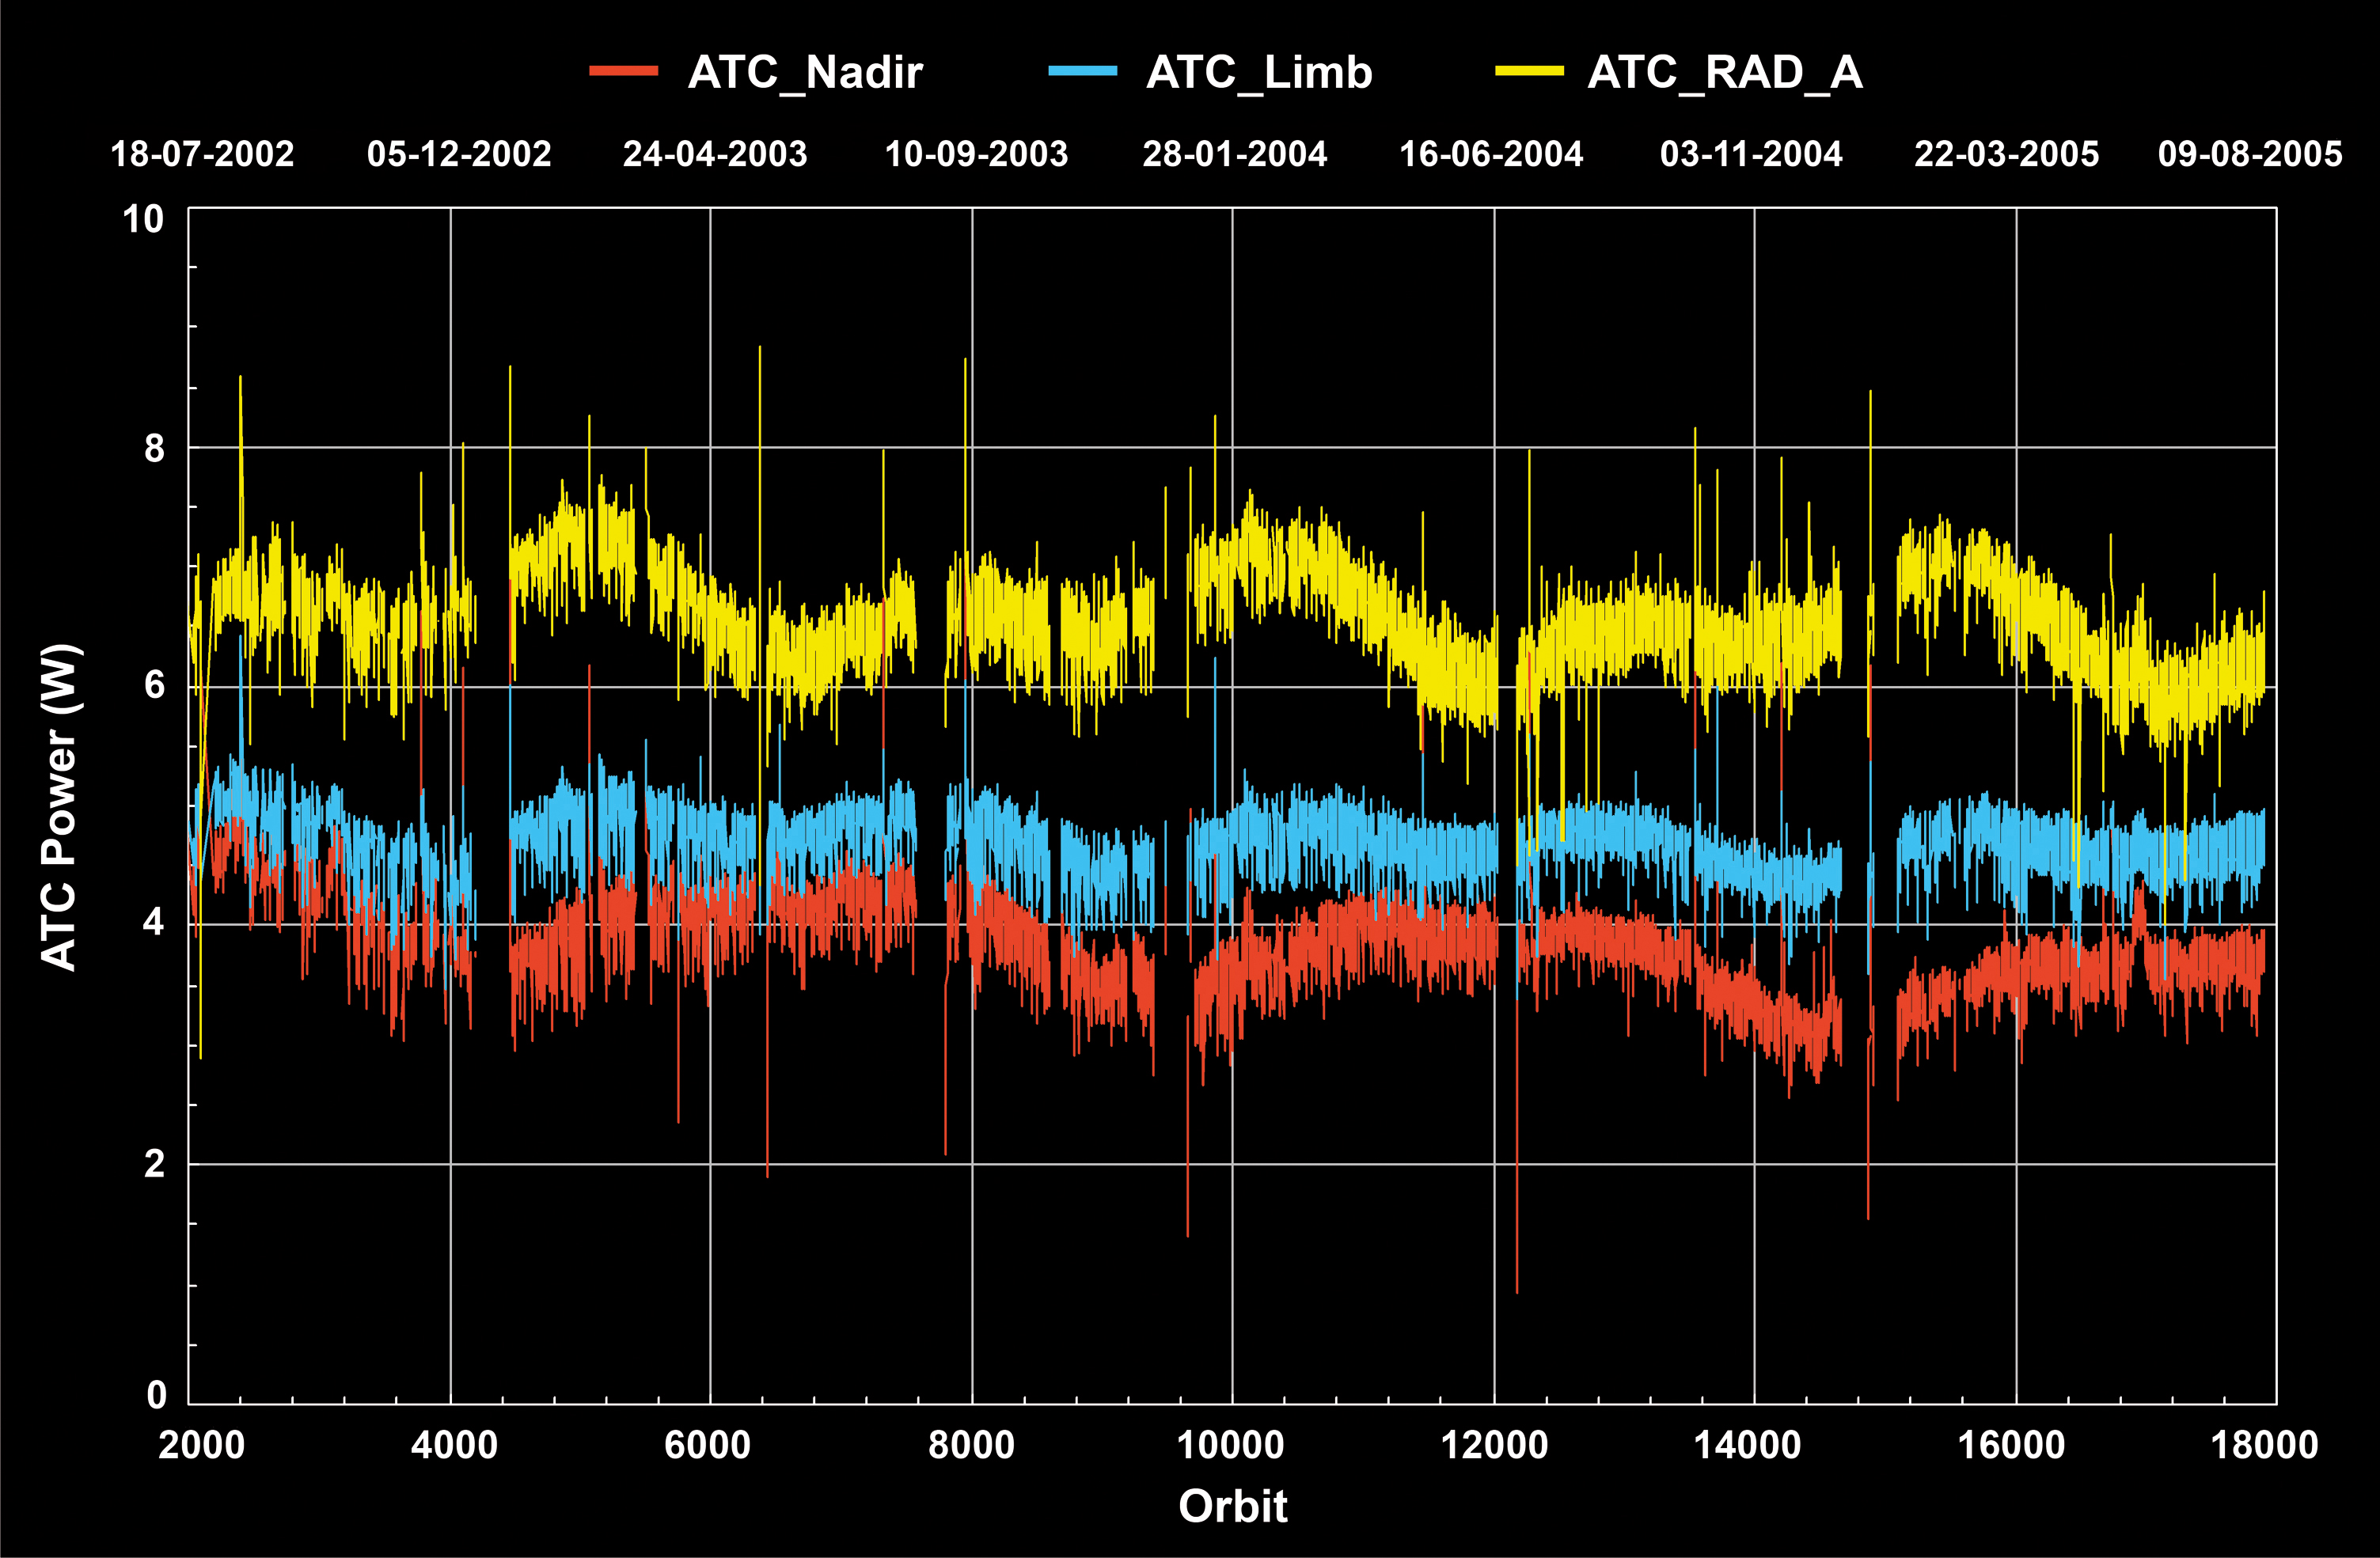Click the yellow ATC_RAD_A legend swatch
The image size is (2380, 1558).
[x=1529, y=71]
